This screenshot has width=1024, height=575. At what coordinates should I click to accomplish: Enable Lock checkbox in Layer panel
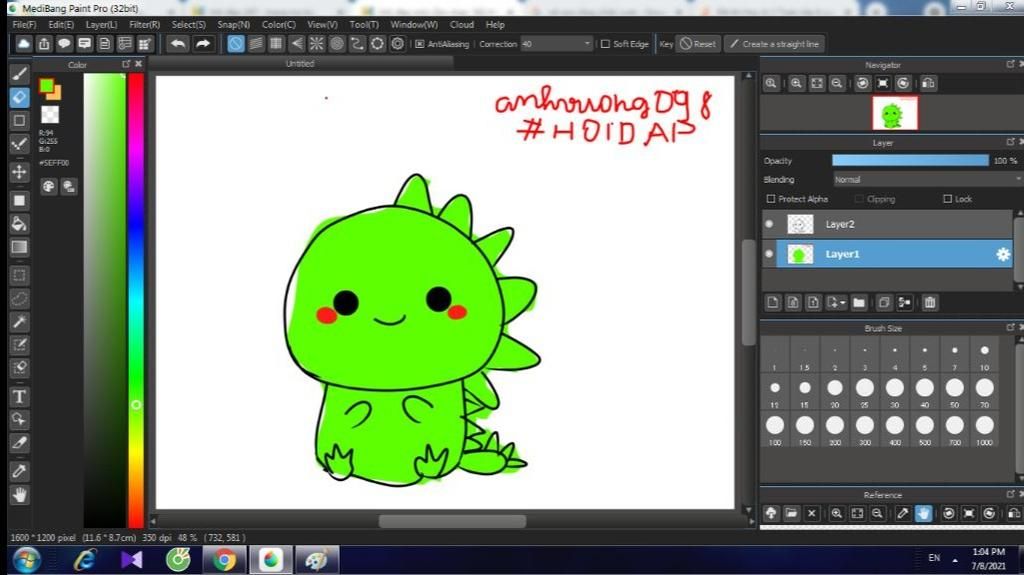click(948, 199)
